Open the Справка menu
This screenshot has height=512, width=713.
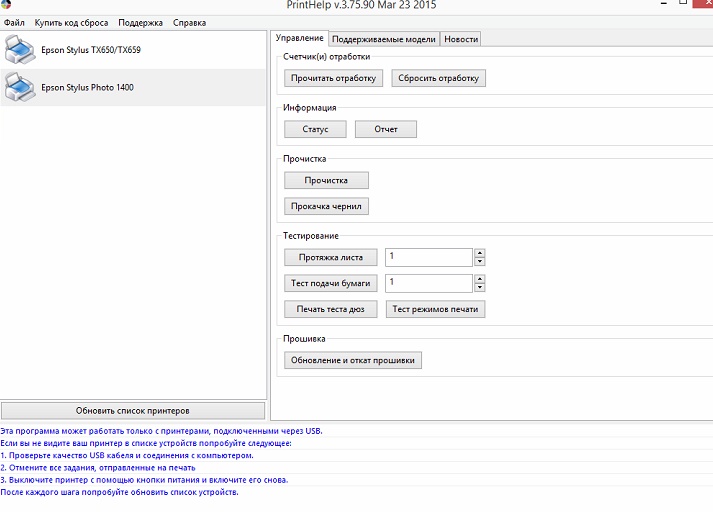[190, 23]
